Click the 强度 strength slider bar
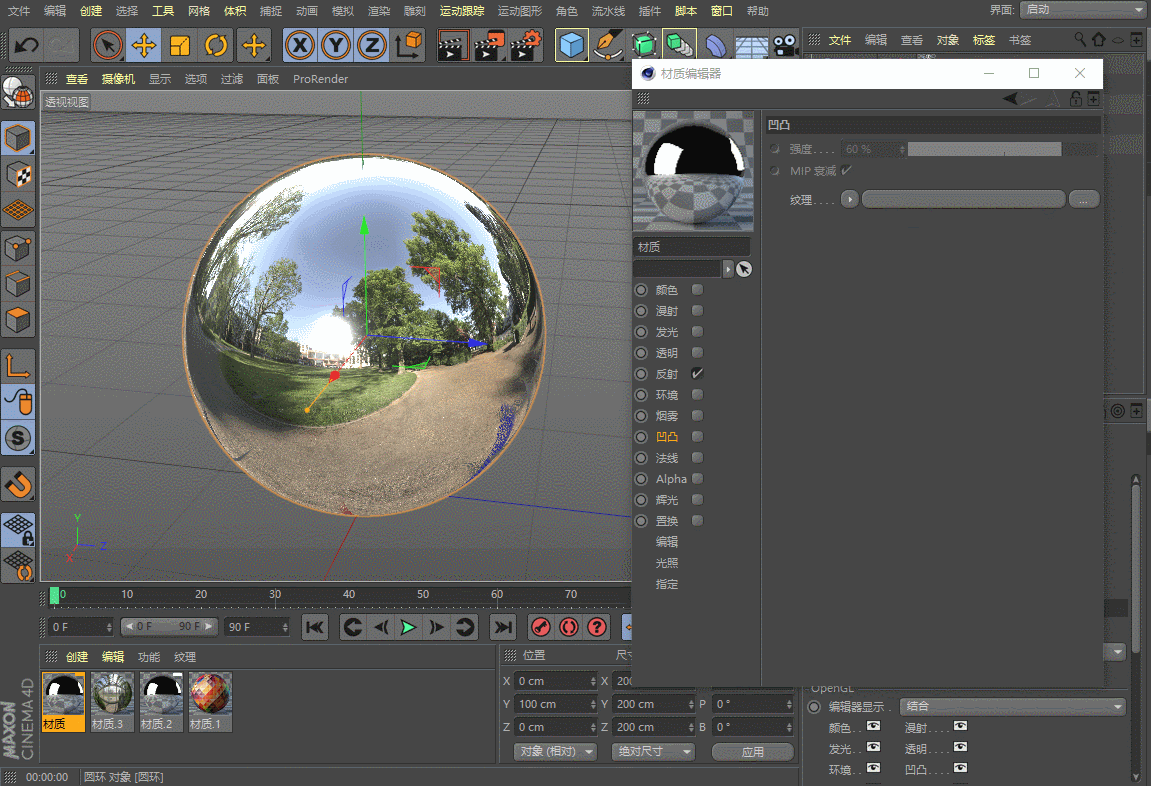Screen dimensions: 1151x786 point(984,149)
